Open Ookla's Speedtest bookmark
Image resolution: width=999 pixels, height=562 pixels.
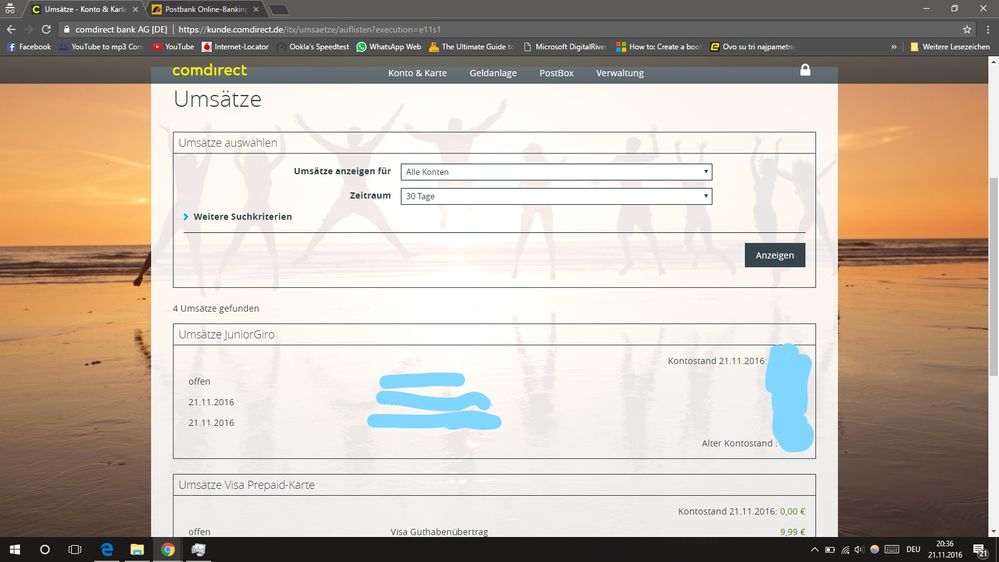point(313,47)
